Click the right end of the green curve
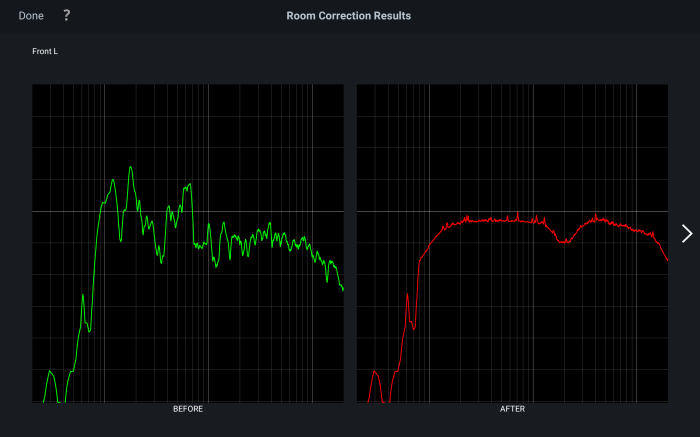 [x=342, y=289]
